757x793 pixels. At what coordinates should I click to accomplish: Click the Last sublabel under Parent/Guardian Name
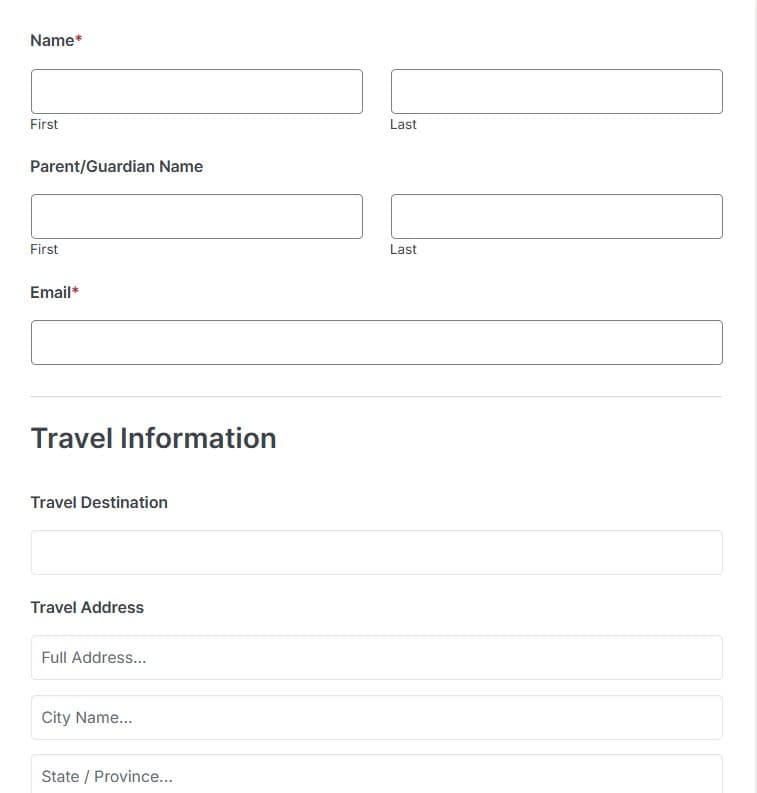click(x=403, y=249)
